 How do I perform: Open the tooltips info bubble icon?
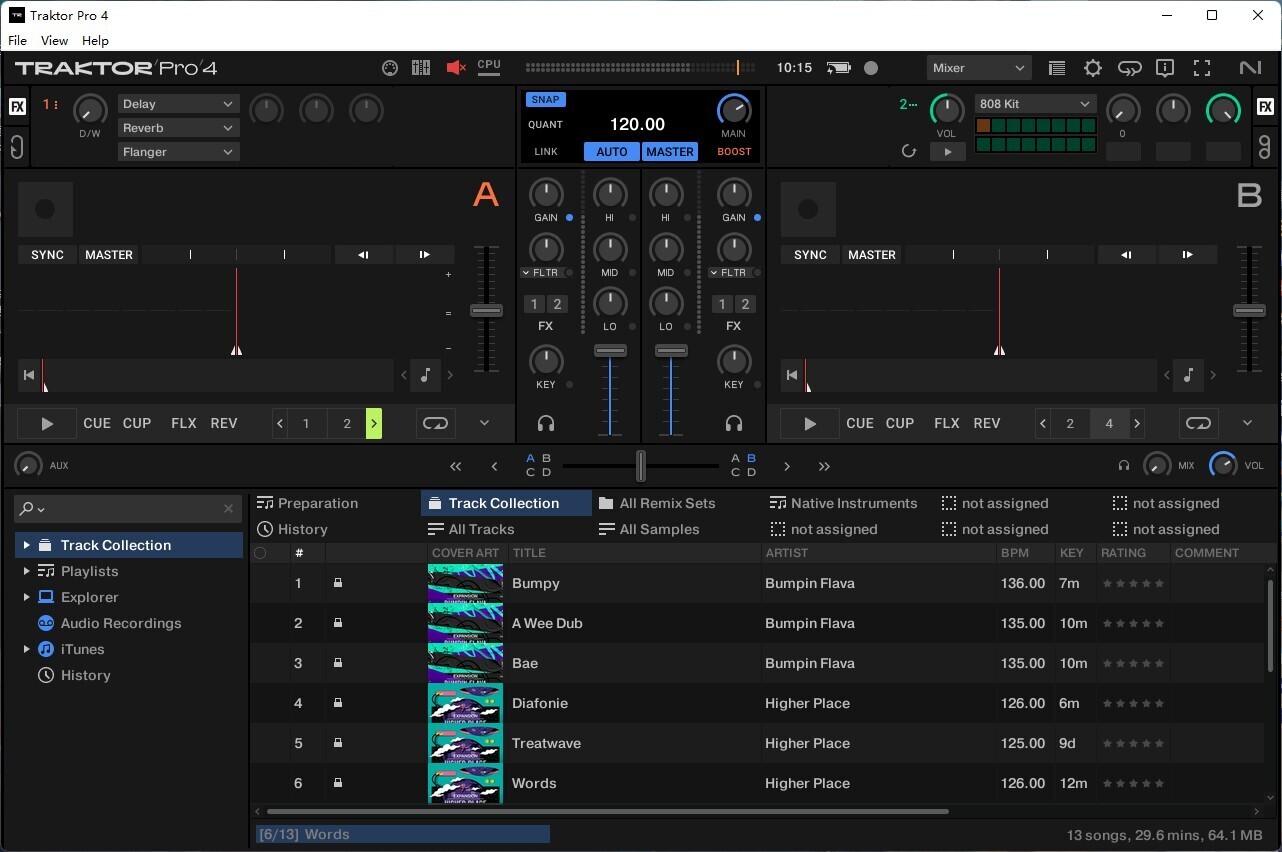click(x=1165, y=68)
